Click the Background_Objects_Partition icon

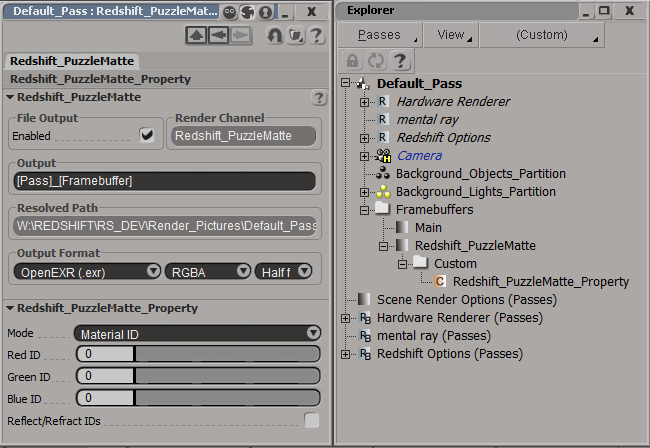coord(383,173)
